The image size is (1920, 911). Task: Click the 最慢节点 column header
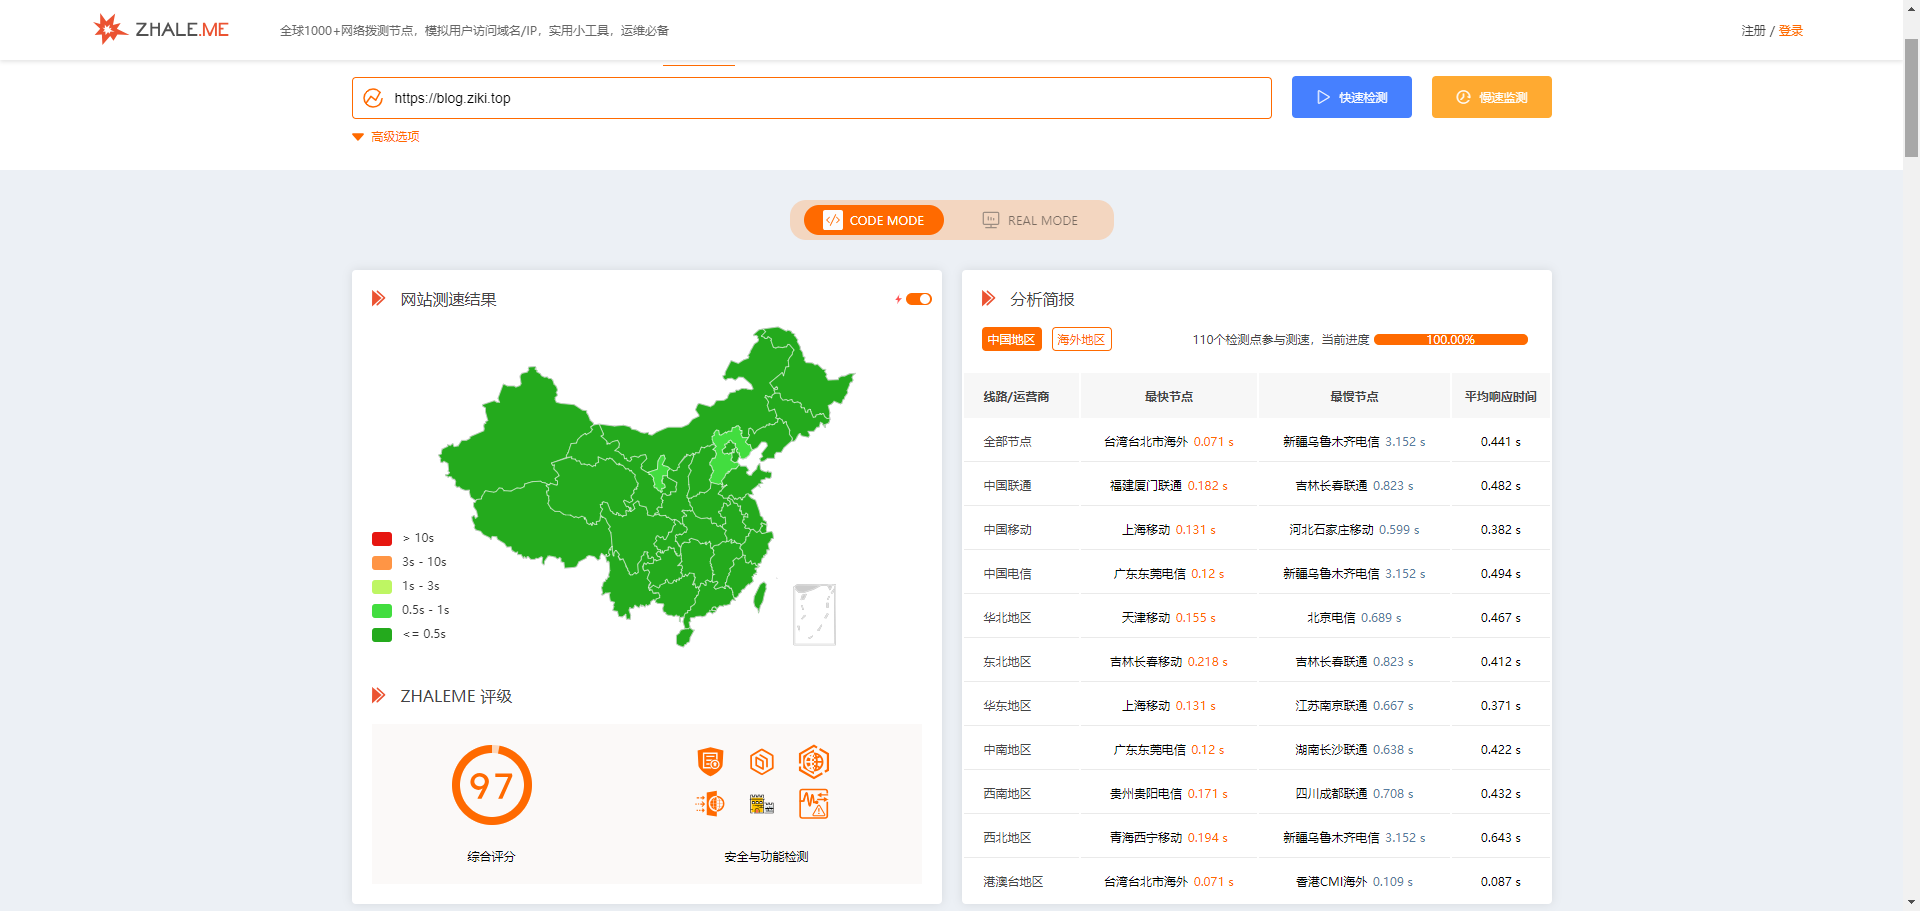(x=1354, y=397)
